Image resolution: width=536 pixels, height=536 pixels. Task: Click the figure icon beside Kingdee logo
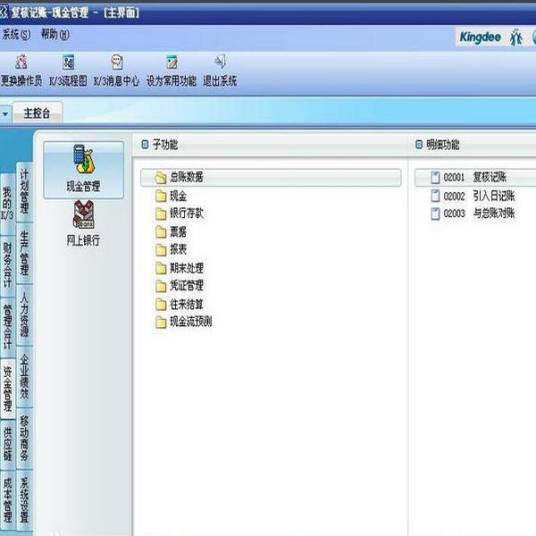coord(515,37)
